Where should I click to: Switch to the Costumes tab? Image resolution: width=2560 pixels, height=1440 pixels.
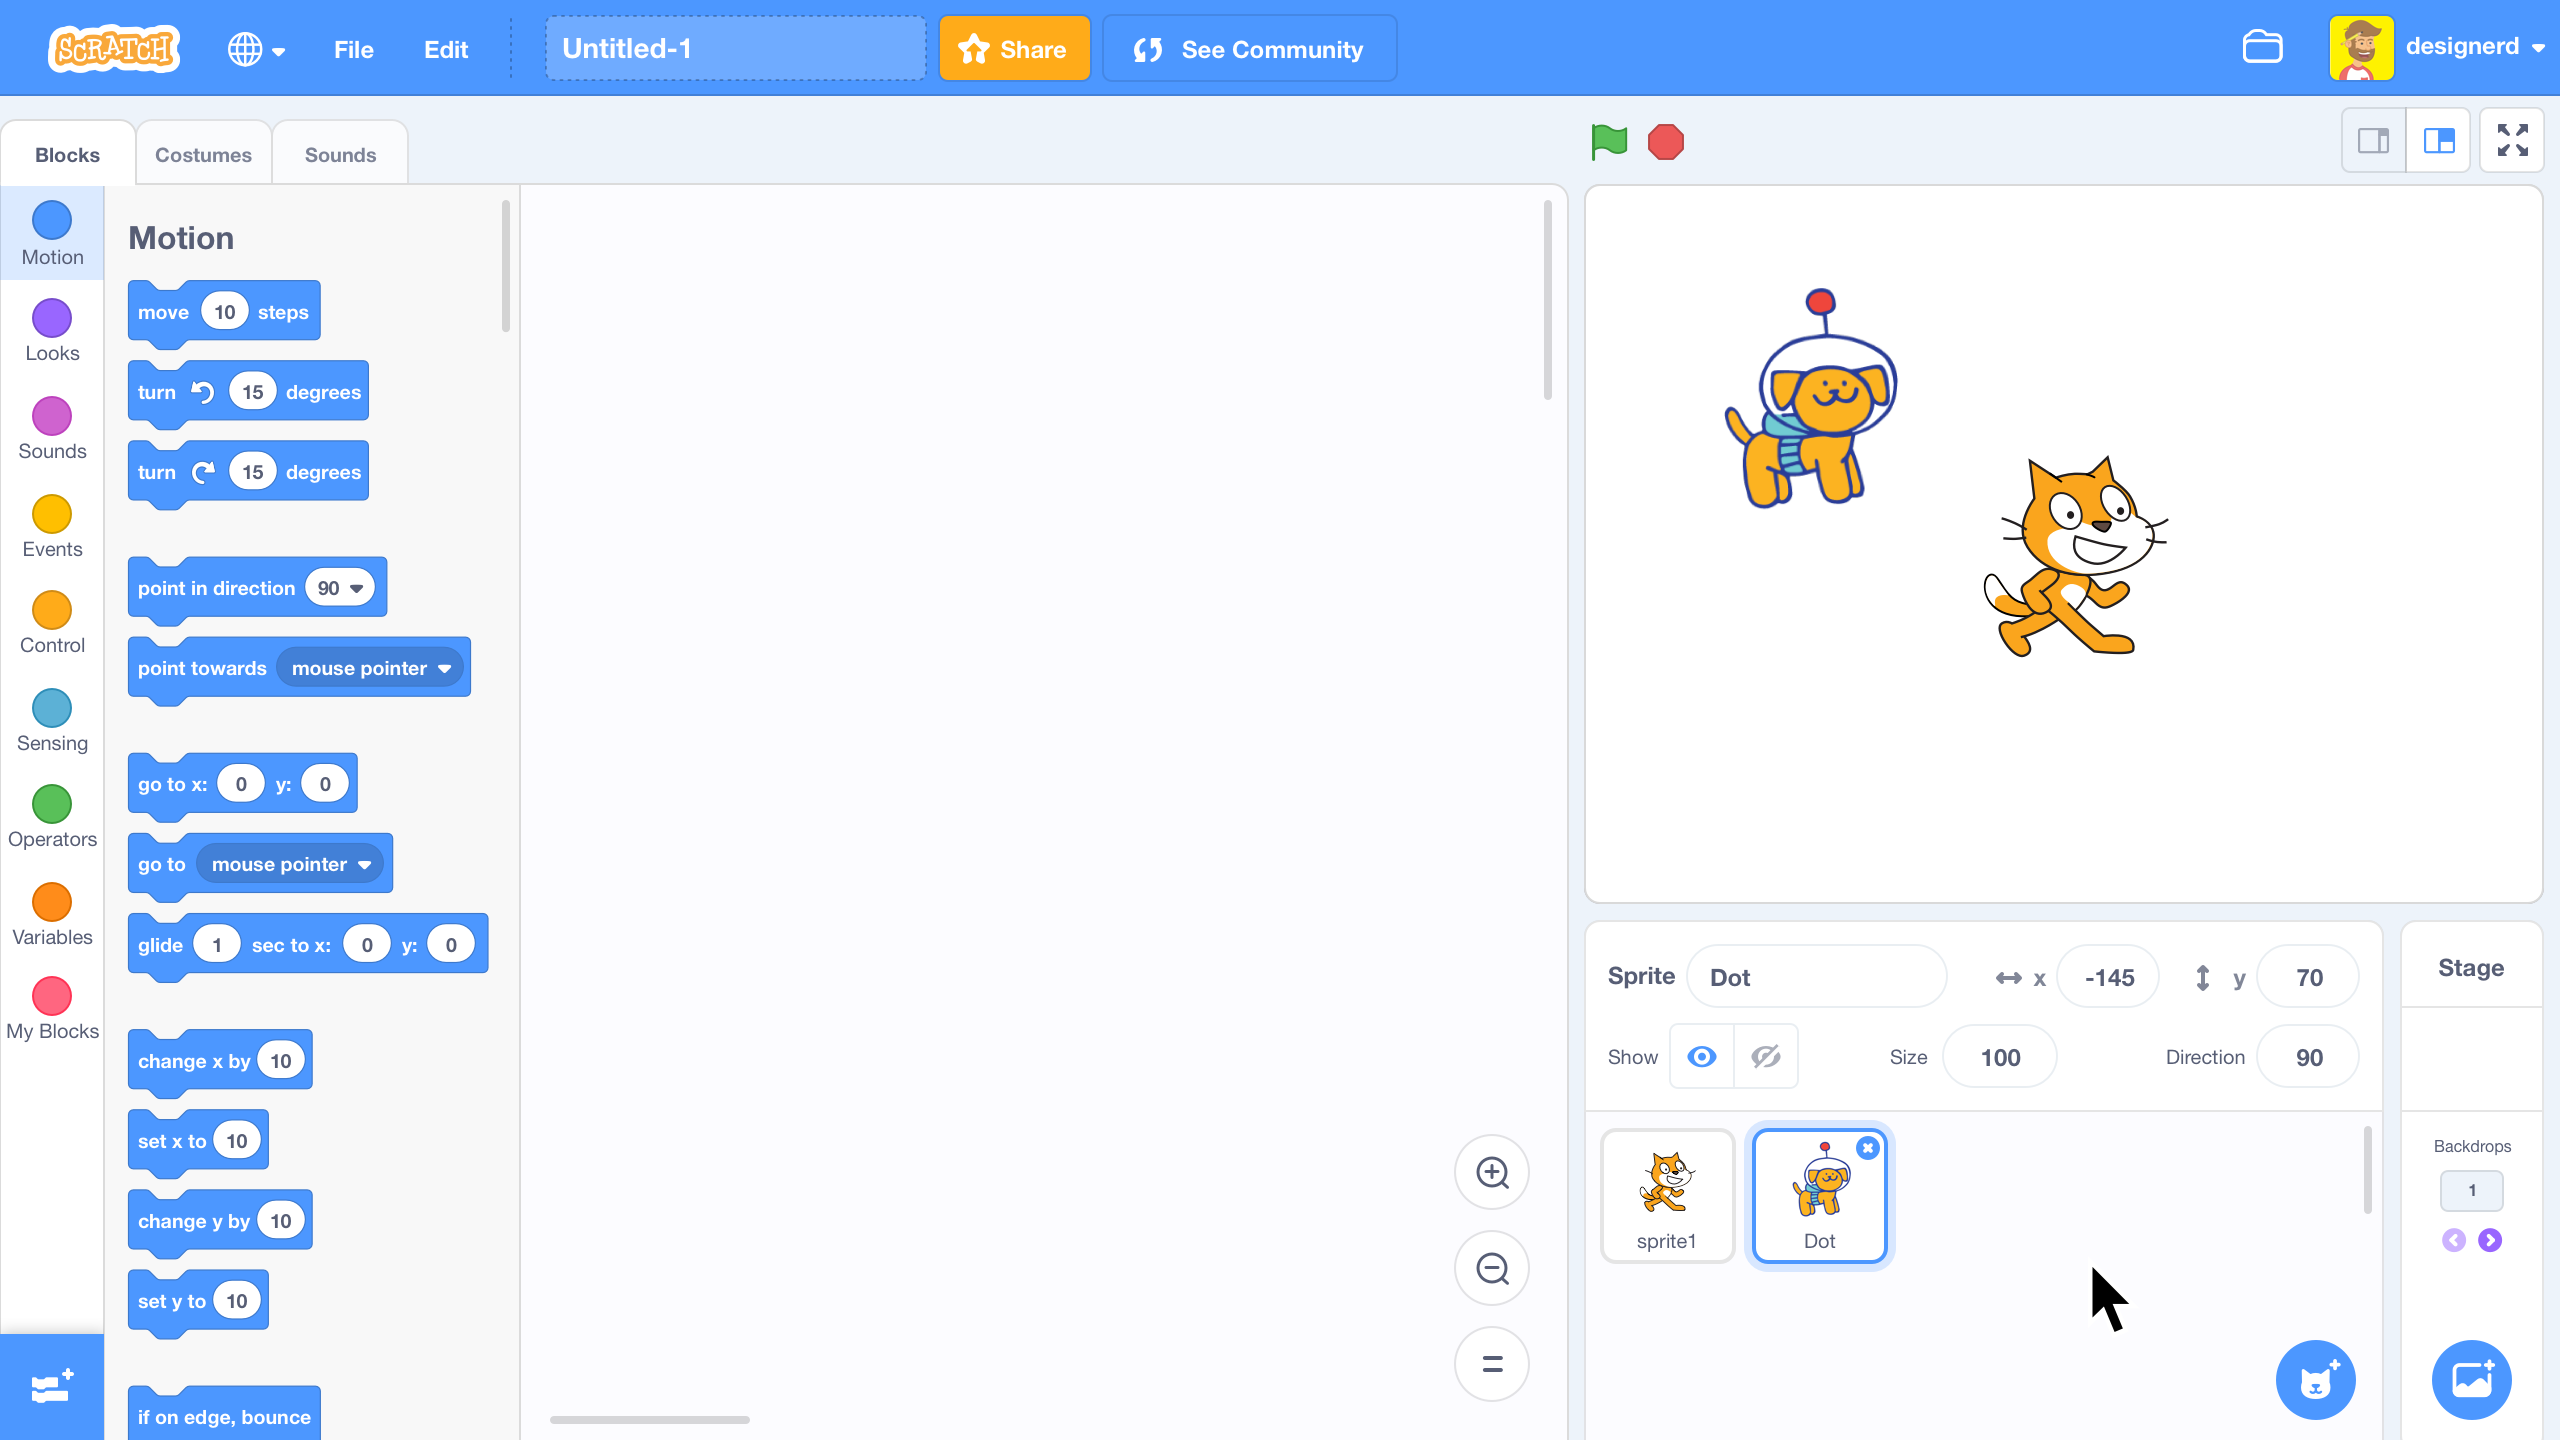pyautogui.click(x=203, y=155)
